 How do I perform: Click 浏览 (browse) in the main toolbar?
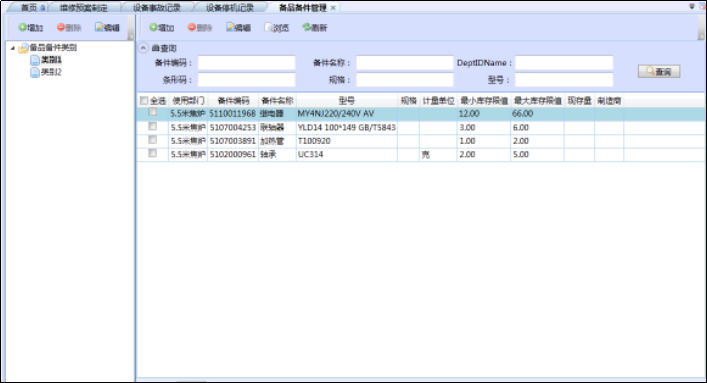tap(277, 28)
